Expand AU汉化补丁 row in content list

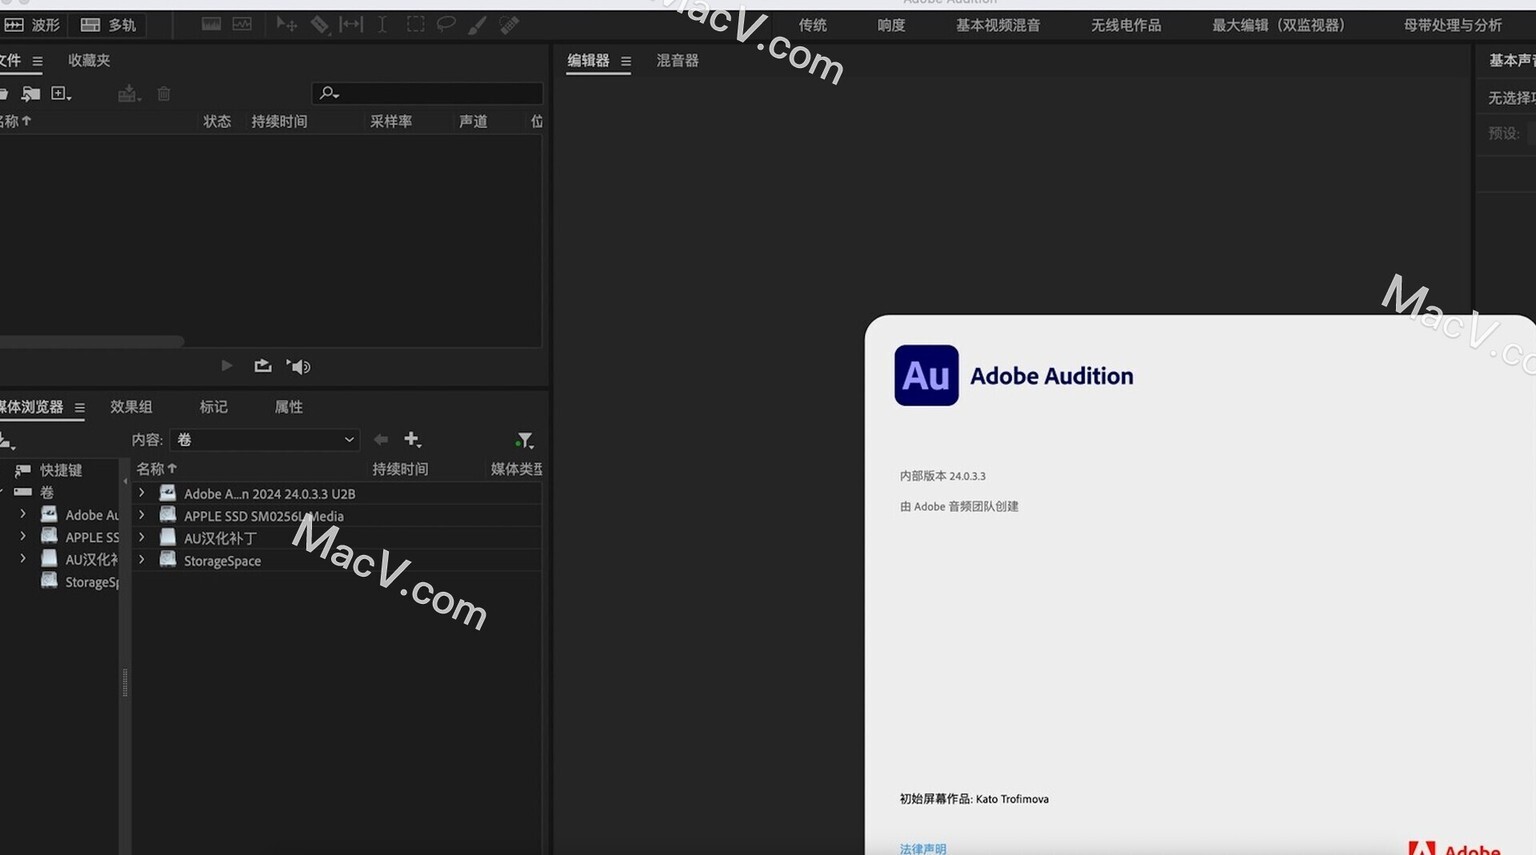point(141,537)
